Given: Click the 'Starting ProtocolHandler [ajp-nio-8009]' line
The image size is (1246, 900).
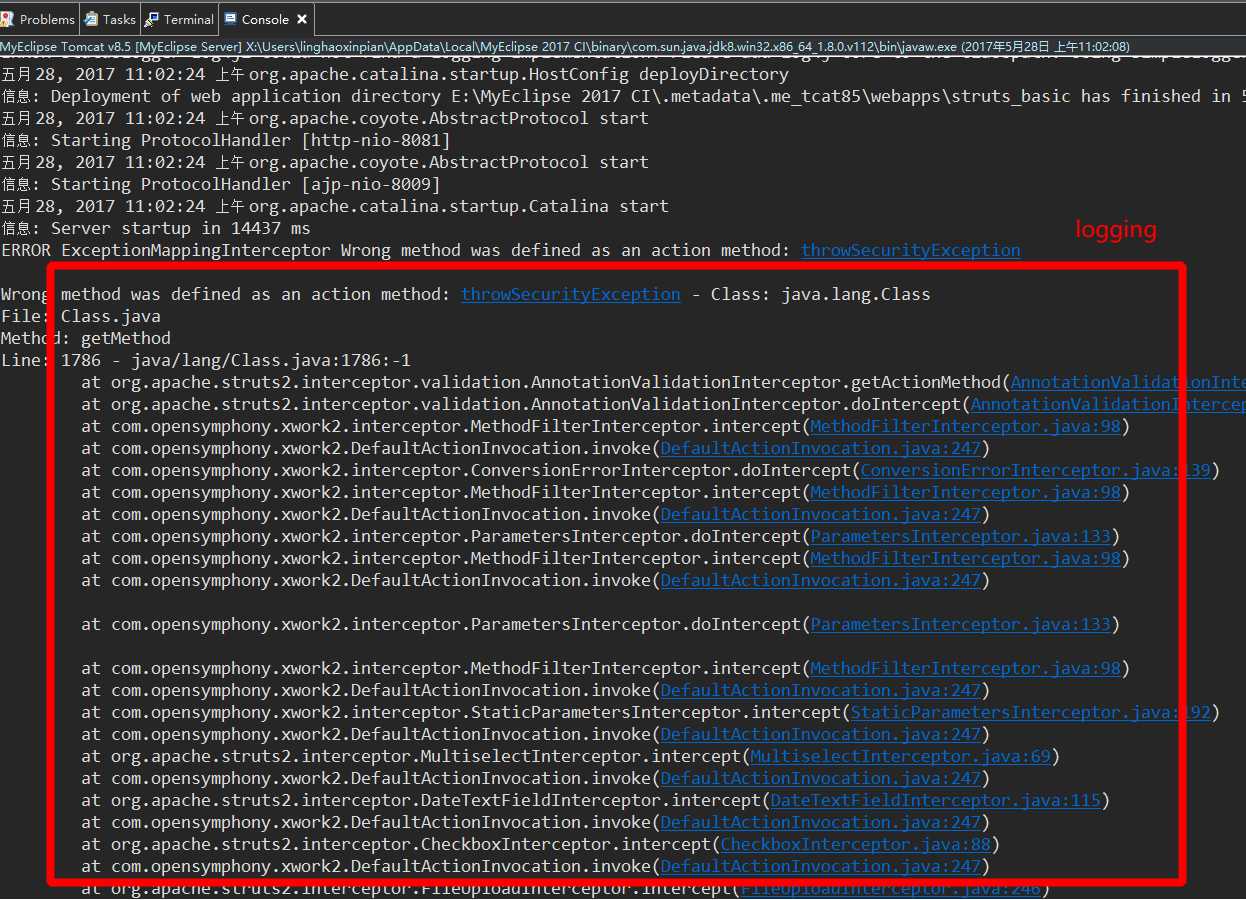Looking at the screenshot, I should (220, 184).
